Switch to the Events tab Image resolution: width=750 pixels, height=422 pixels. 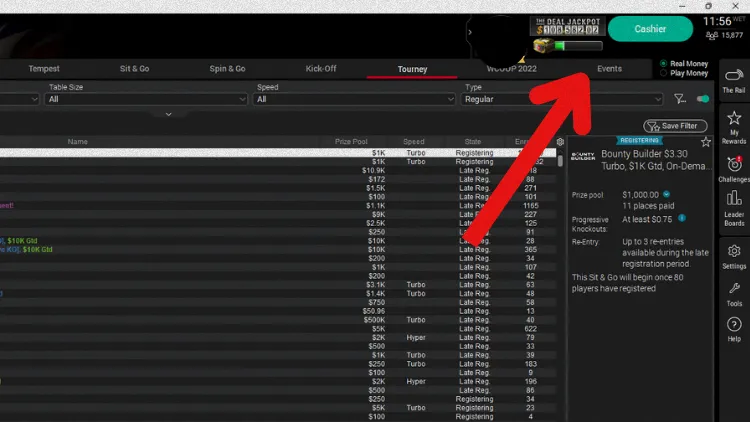click(x=609, y=69)
